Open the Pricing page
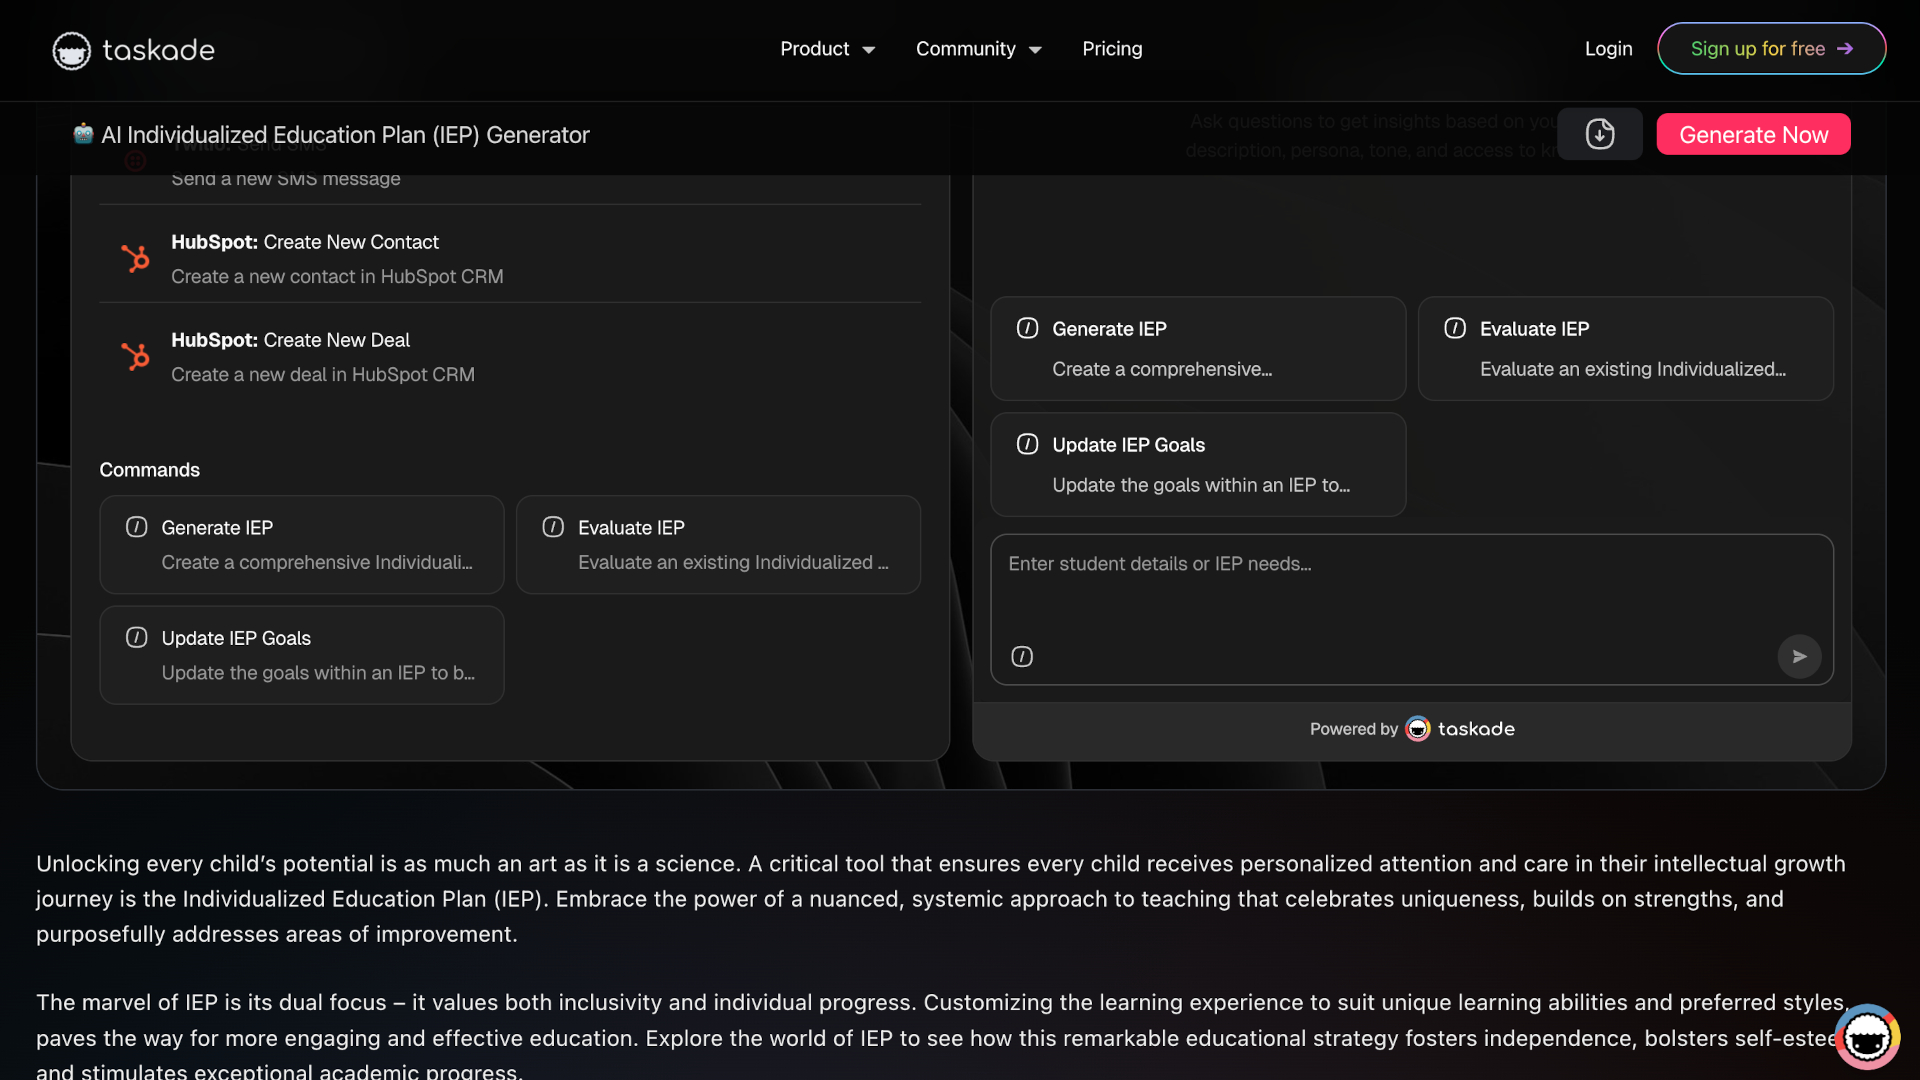Screen dimensions: 1920x1080 [x=1111, y=49]
